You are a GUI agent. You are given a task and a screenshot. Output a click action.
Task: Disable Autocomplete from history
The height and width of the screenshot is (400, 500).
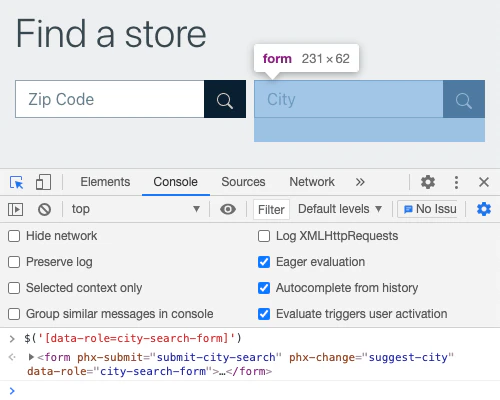coord(264,288)
